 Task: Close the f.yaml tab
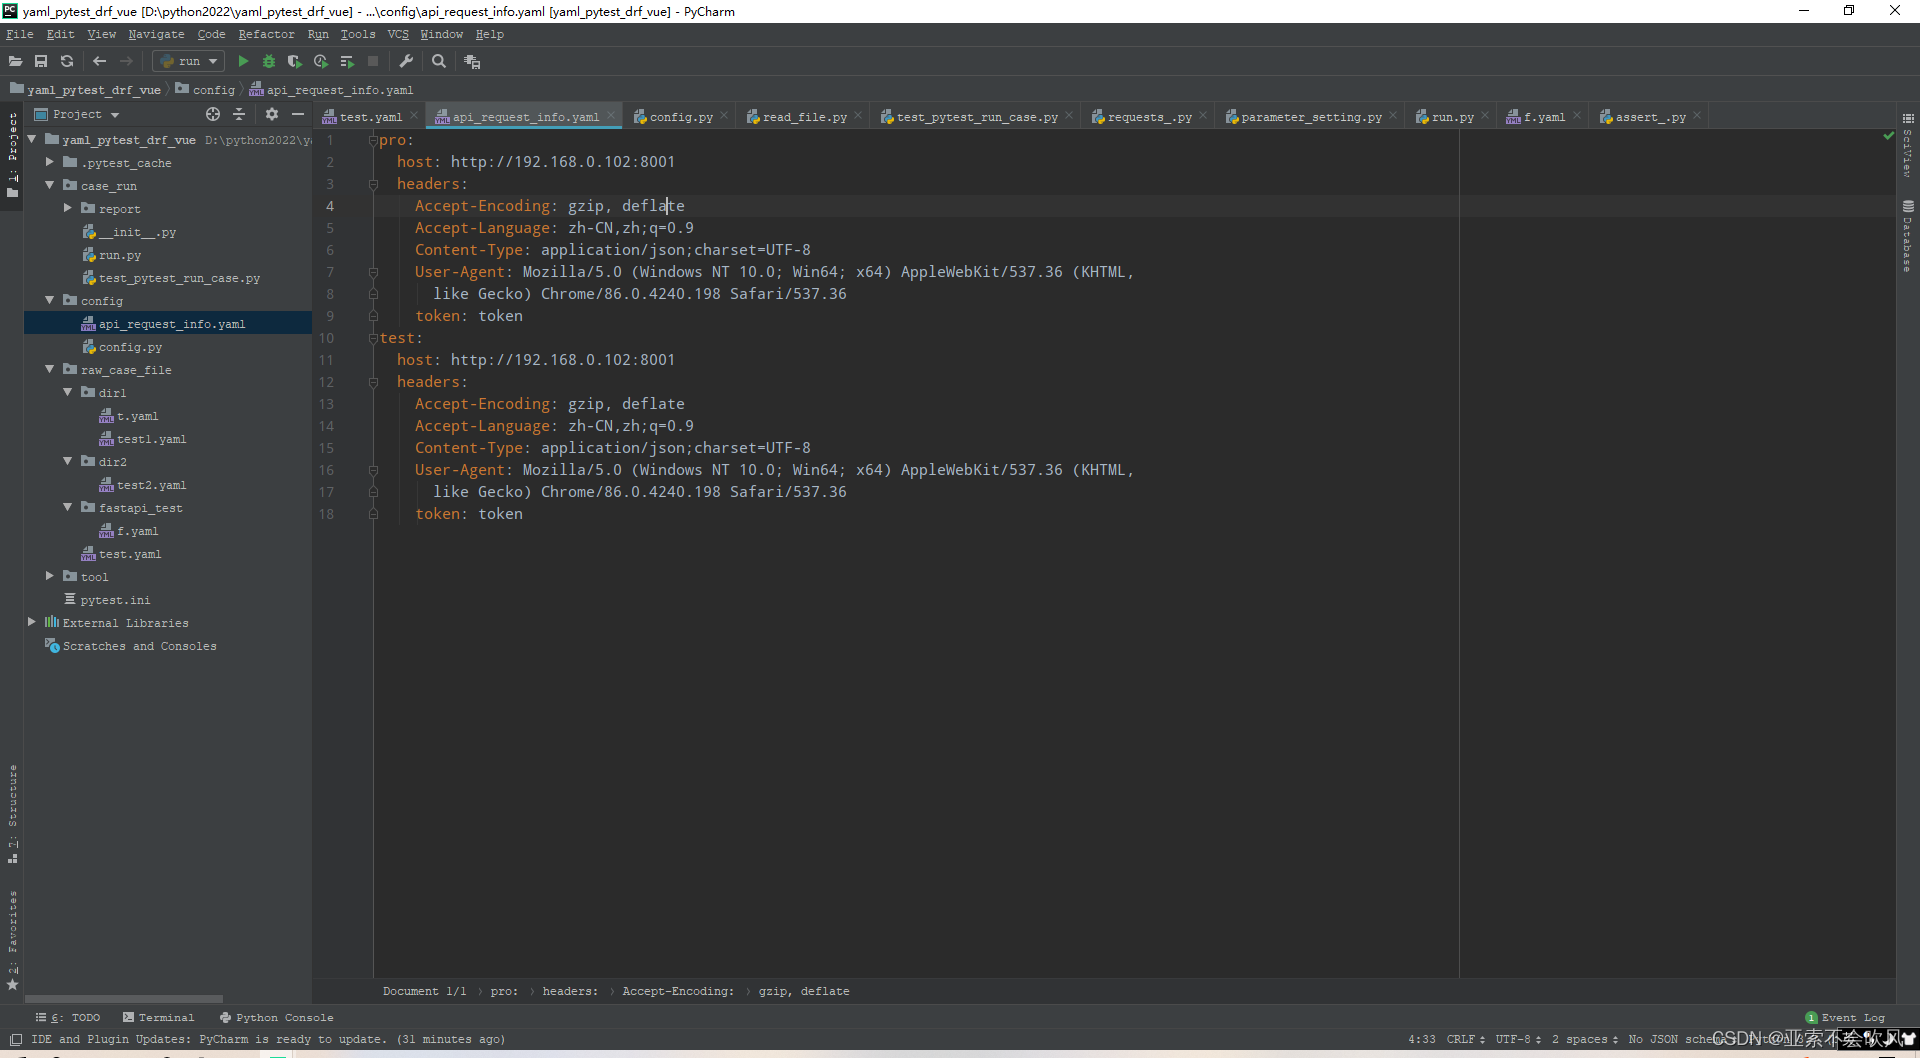click(x=1577, y=116)
